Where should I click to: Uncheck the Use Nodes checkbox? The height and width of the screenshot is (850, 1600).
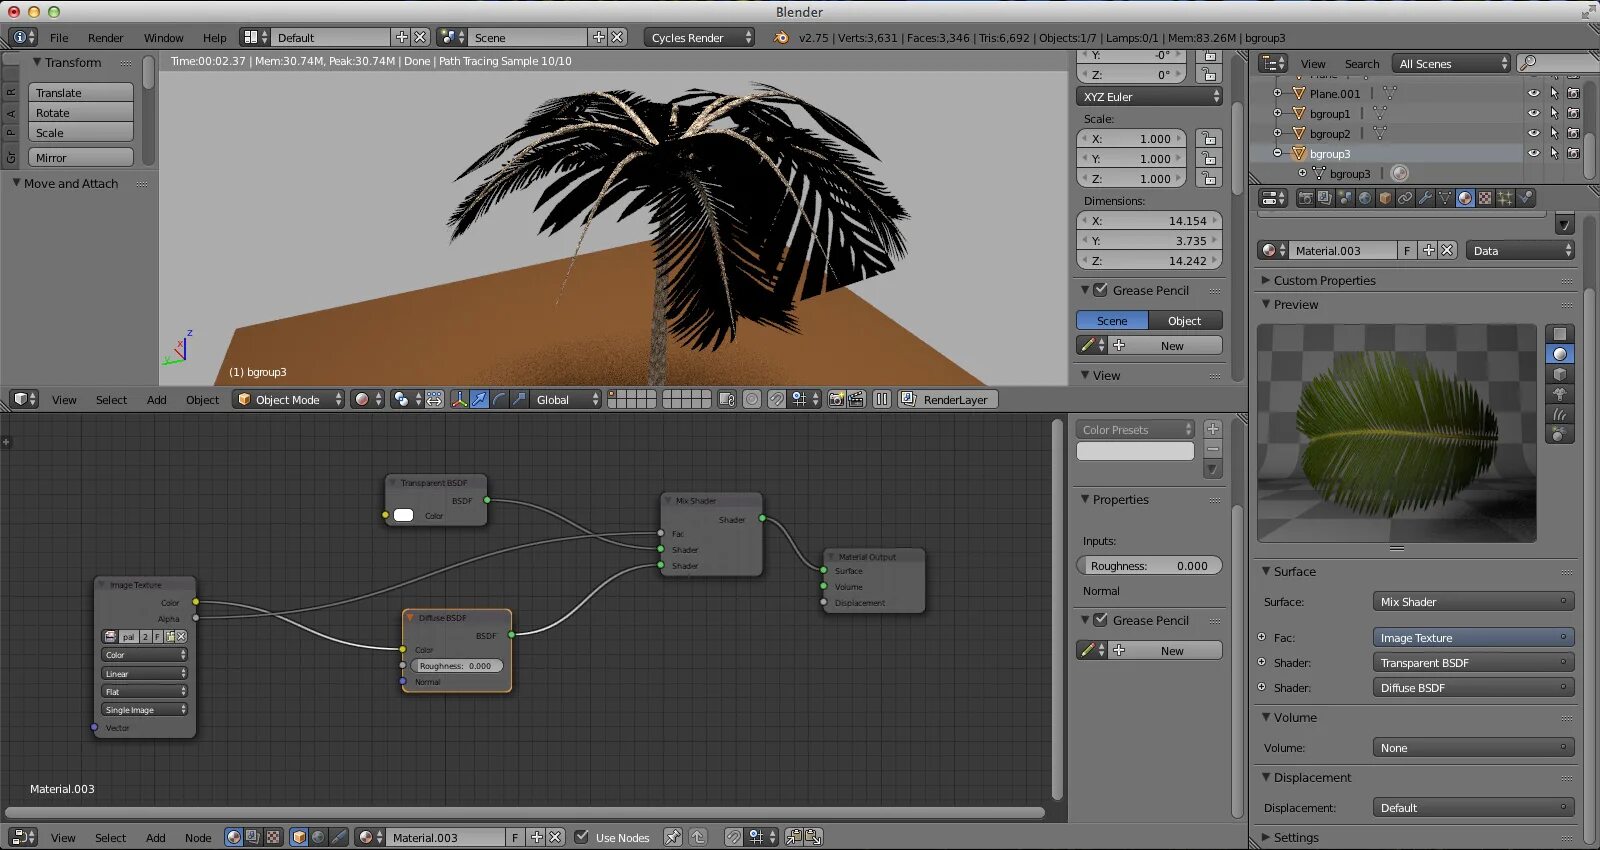click(x=582, y=837)
